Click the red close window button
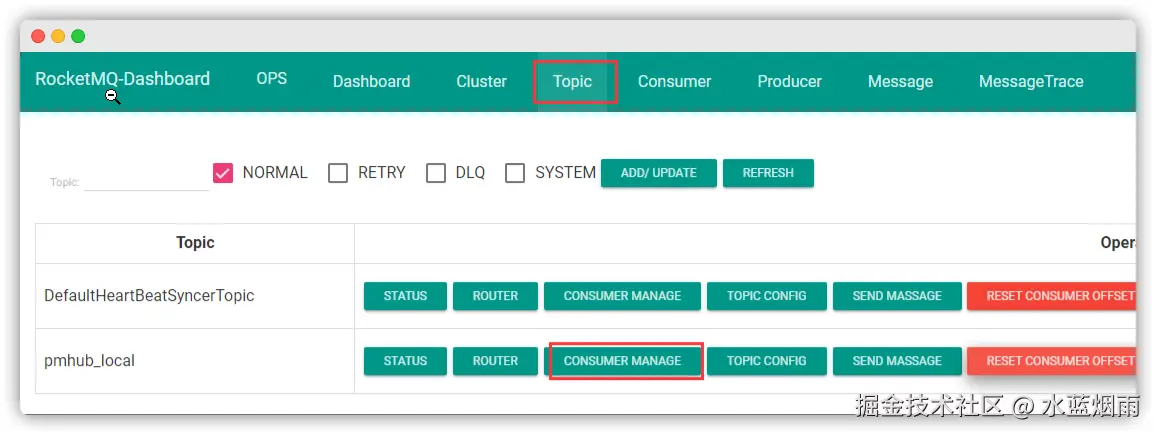 38,36
